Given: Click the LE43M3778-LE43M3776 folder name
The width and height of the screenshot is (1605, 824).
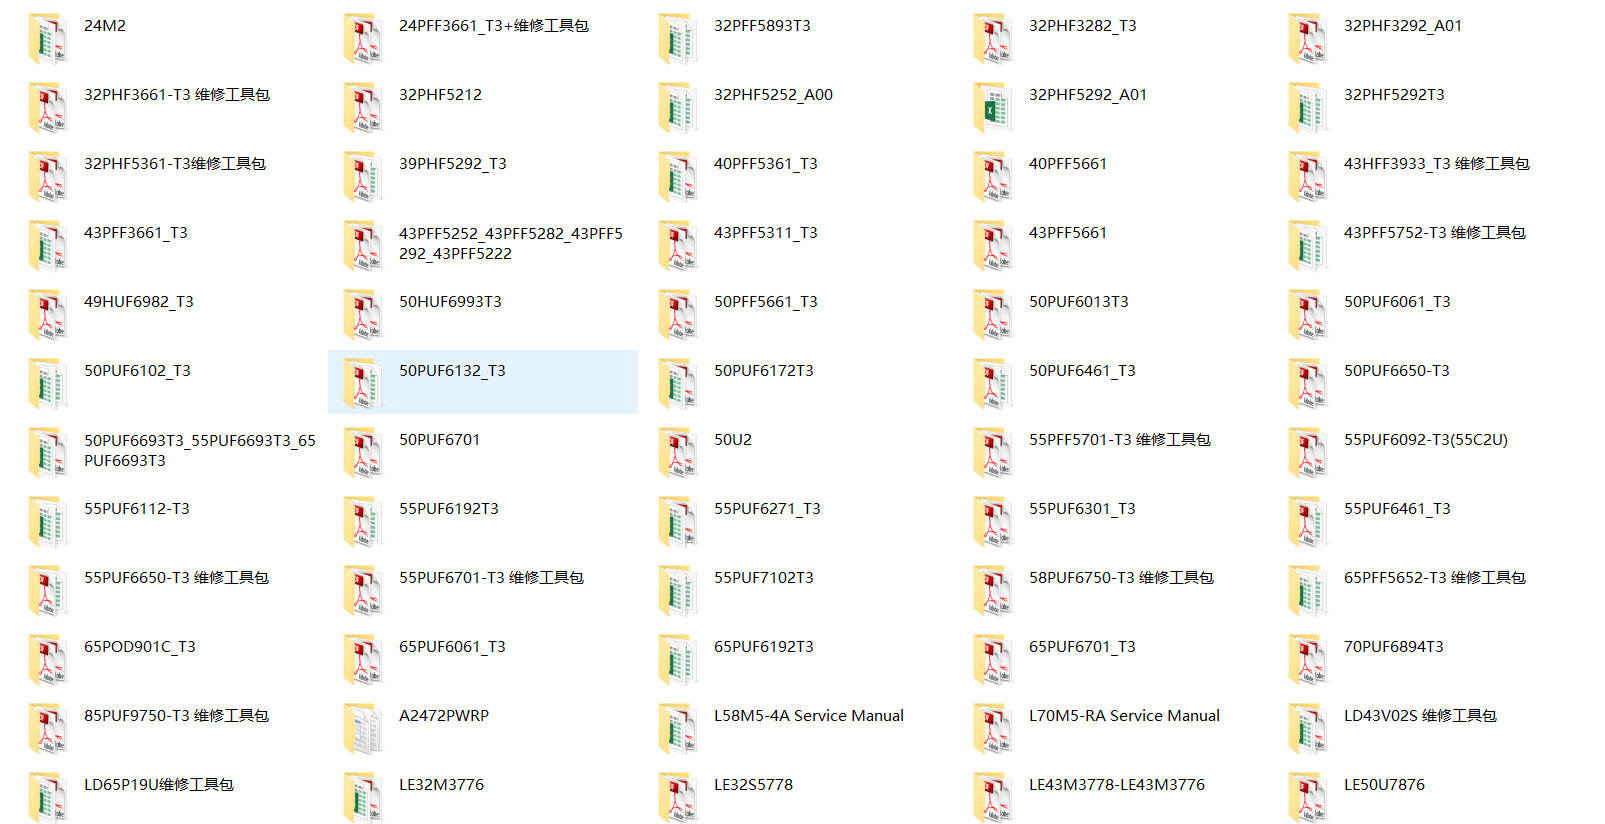Looking at the screenshot, I should [x=1116, y=785].
